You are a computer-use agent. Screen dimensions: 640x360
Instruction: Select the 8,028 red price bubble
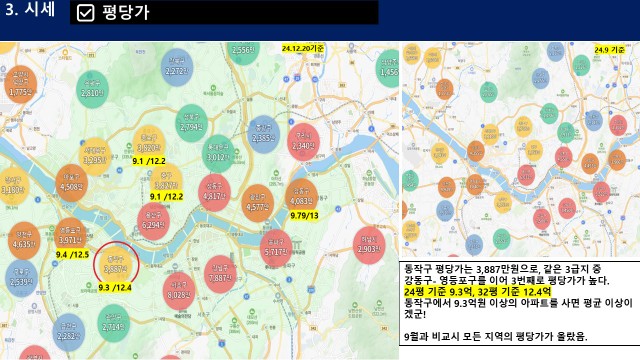point(178,291)
